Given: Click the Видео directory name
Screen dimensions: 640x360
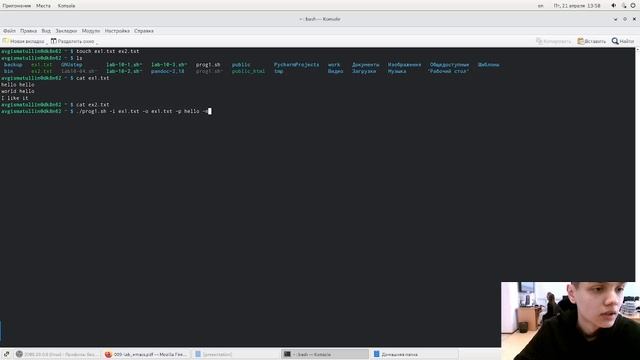Looking at the screenshot, I should [x=335, y=71].
